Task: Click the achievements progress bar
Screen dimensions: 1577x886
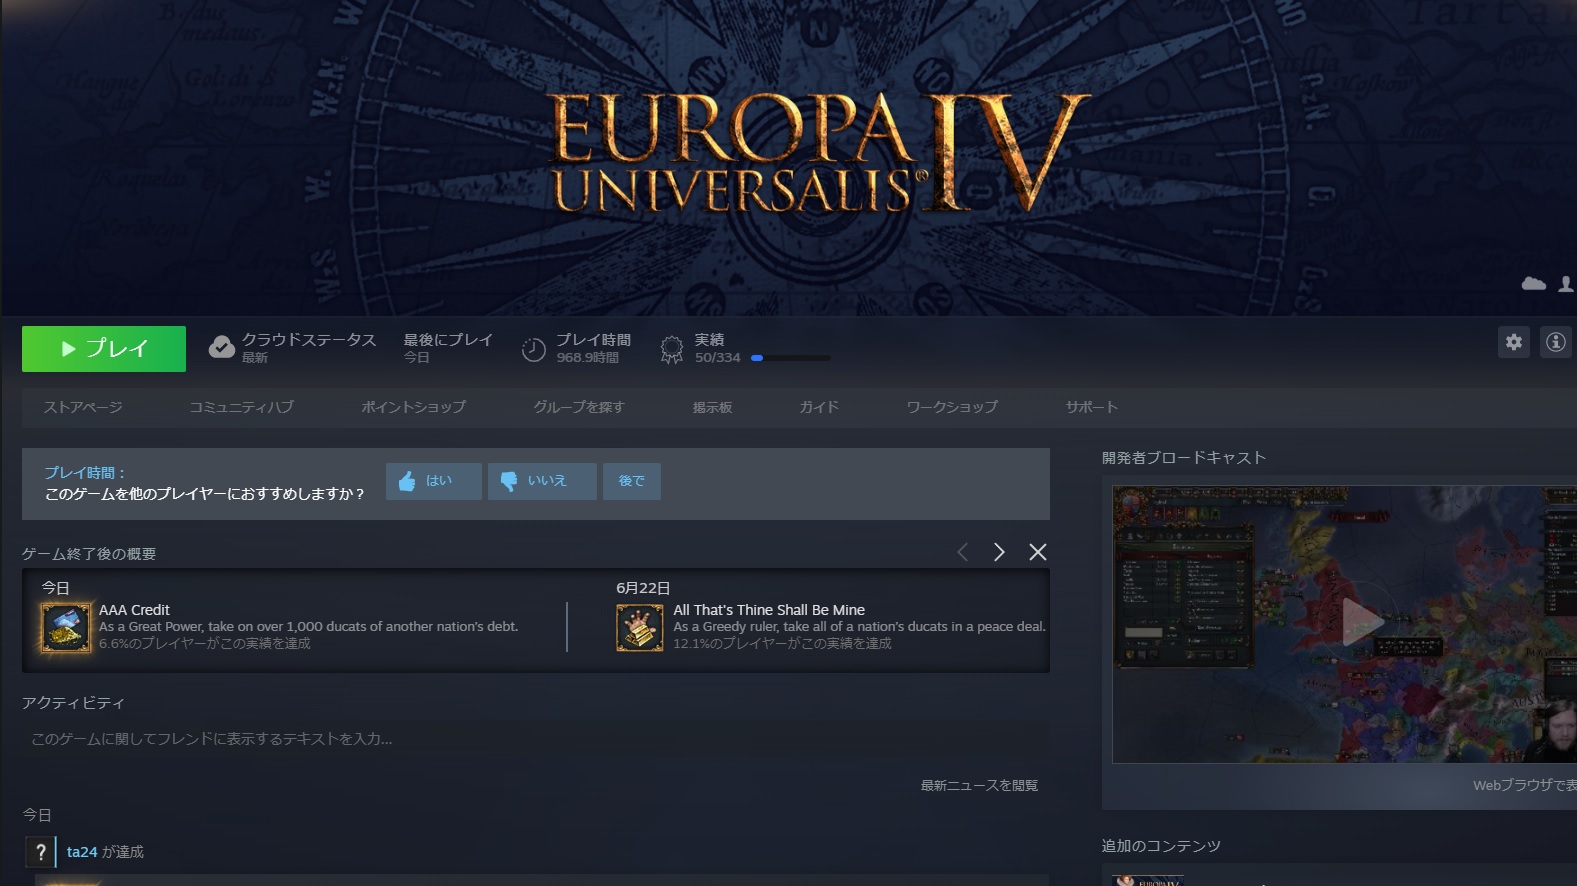Action: pyautogui.click(x=790, y=358)
